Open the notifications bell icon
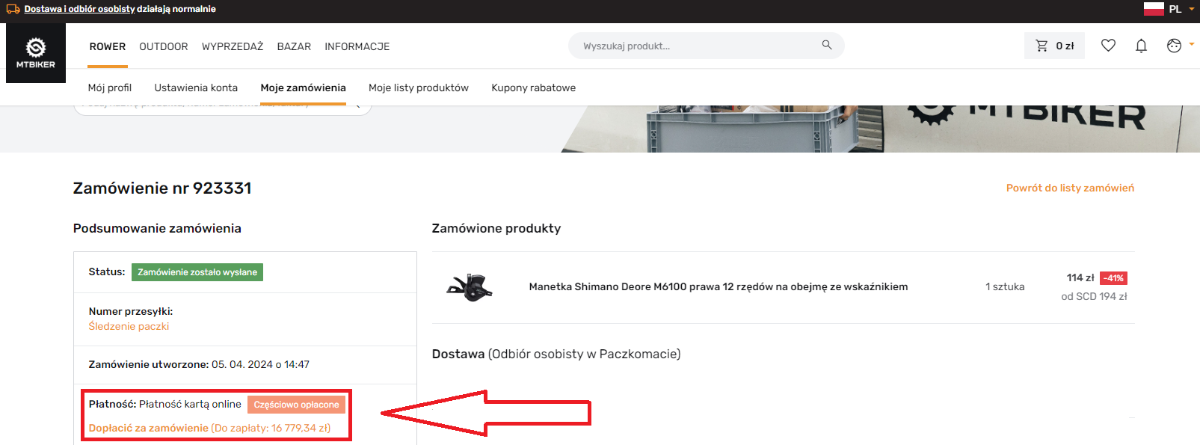The image size is (1200, 445). point(1141,46)
